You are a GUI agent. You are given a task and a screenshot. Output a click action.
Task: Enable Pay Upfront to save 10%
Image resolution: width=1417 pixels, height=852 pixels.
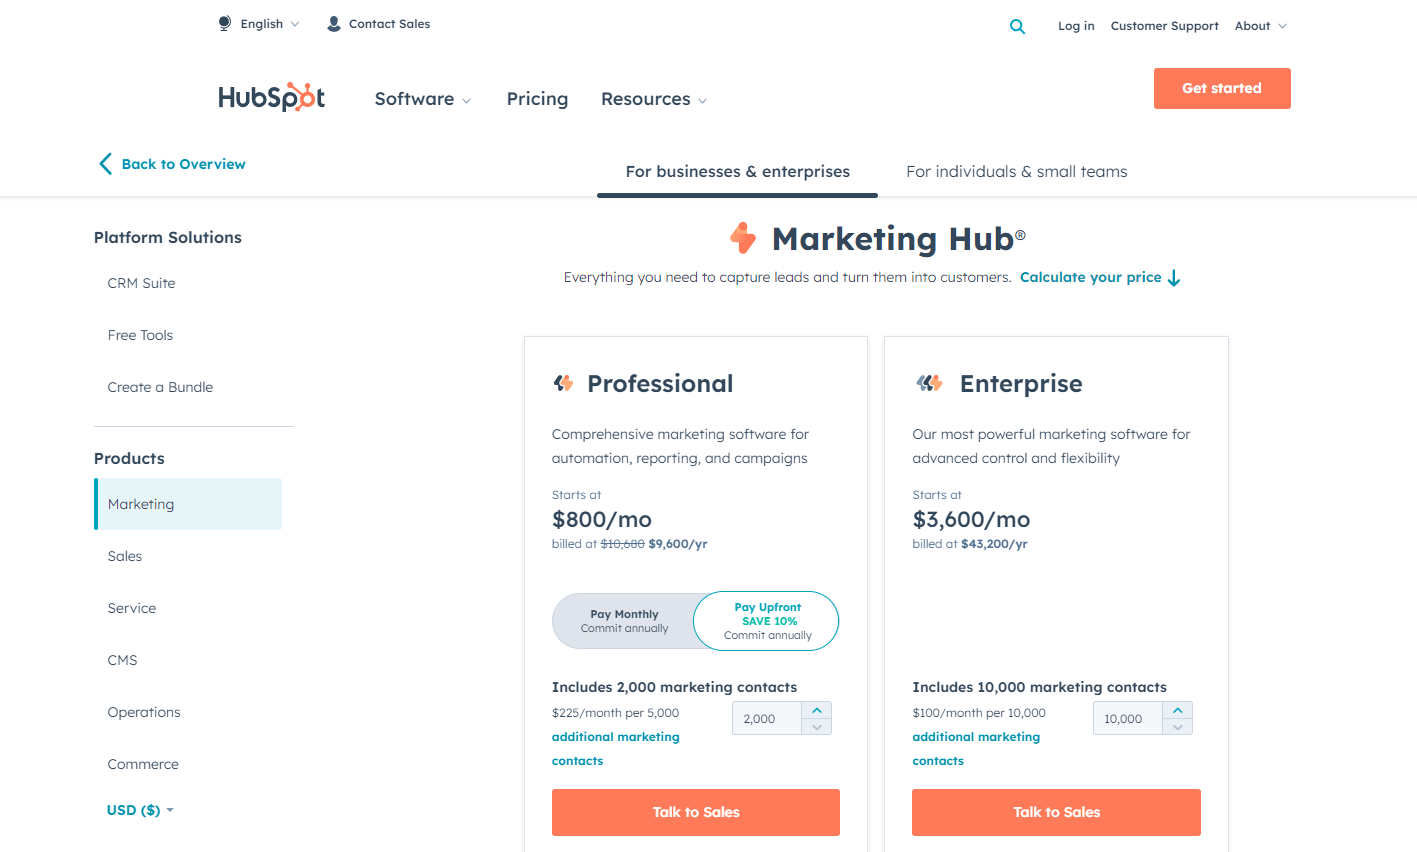766,620
